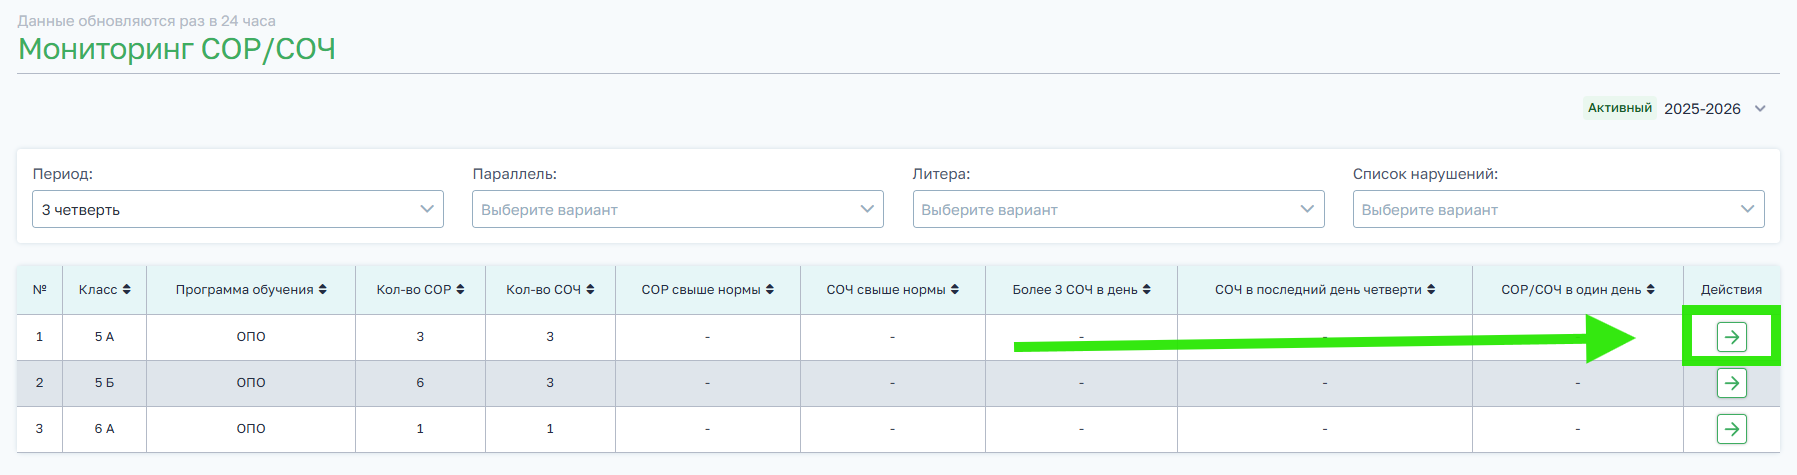Viewport: 1797px width, 475px height.
Task: Click the № column header
Action: (40, 290)
